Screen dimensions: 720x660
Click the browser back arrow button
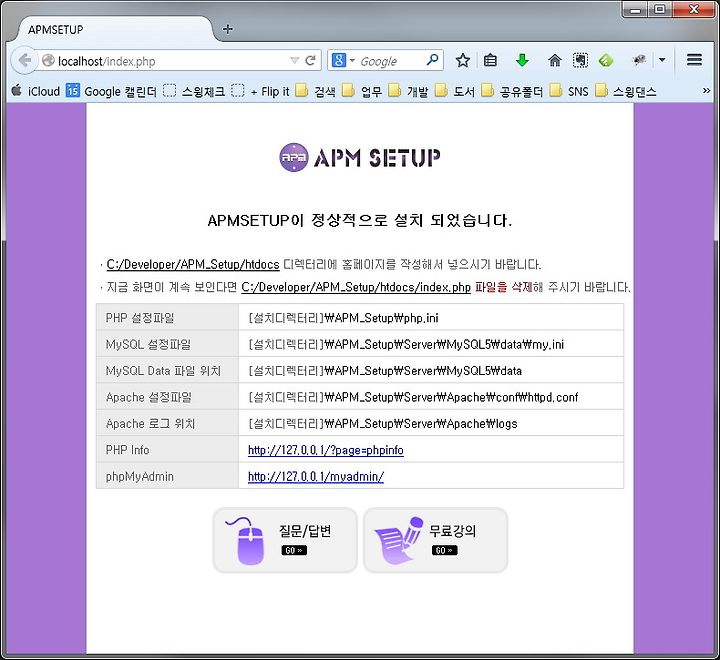pyautogui.click(x=24, y=60)
